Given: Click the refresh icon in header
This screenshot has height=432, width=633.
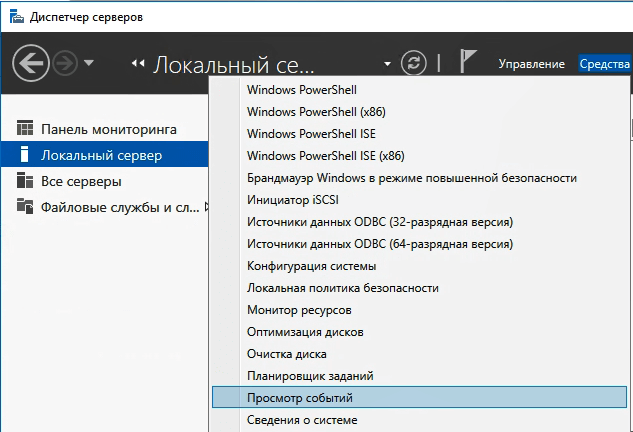Looking at the screenshot, I should (x=413, y=63).
